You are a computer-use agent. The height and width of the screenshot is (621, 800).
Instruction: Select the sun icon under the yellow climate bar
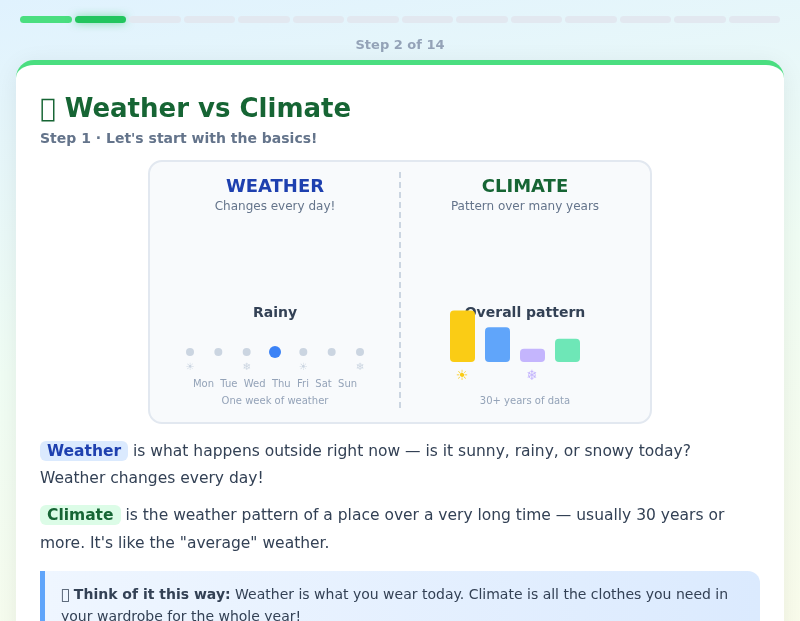click(461, 375)
